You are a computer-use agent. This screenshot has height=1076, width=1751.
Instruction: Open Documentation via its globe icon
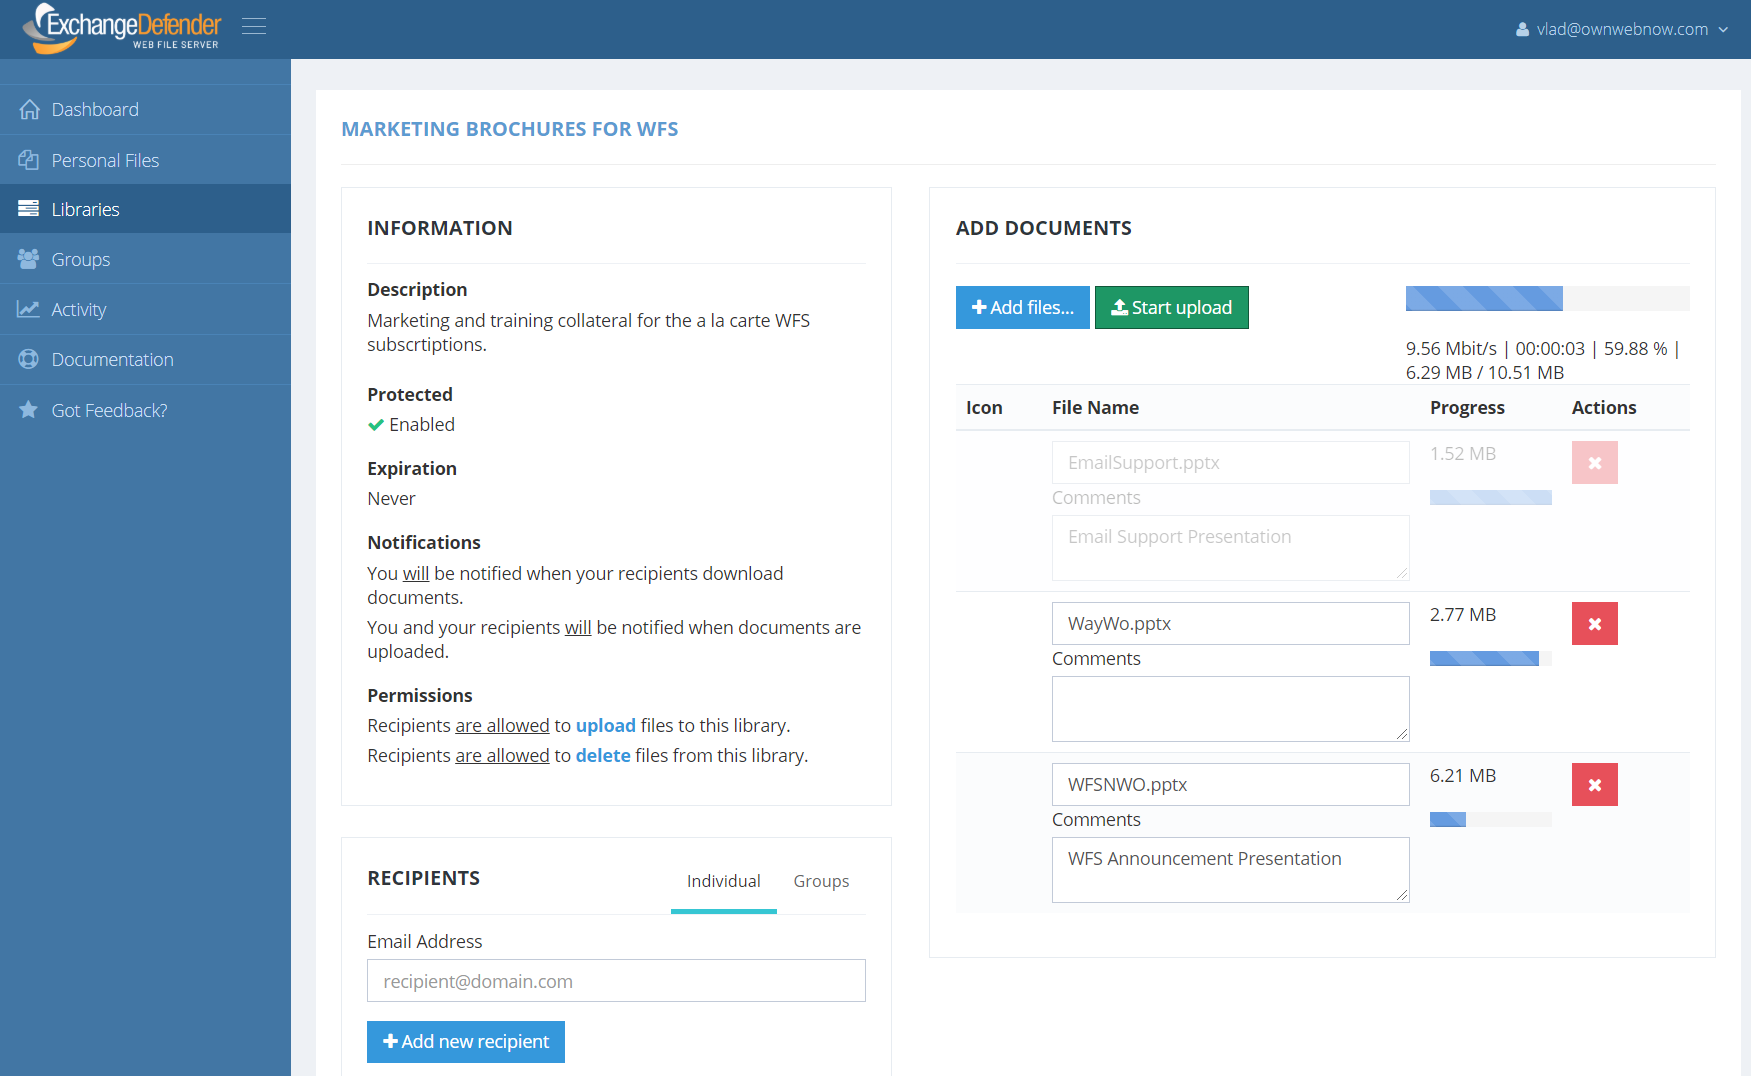29,359
